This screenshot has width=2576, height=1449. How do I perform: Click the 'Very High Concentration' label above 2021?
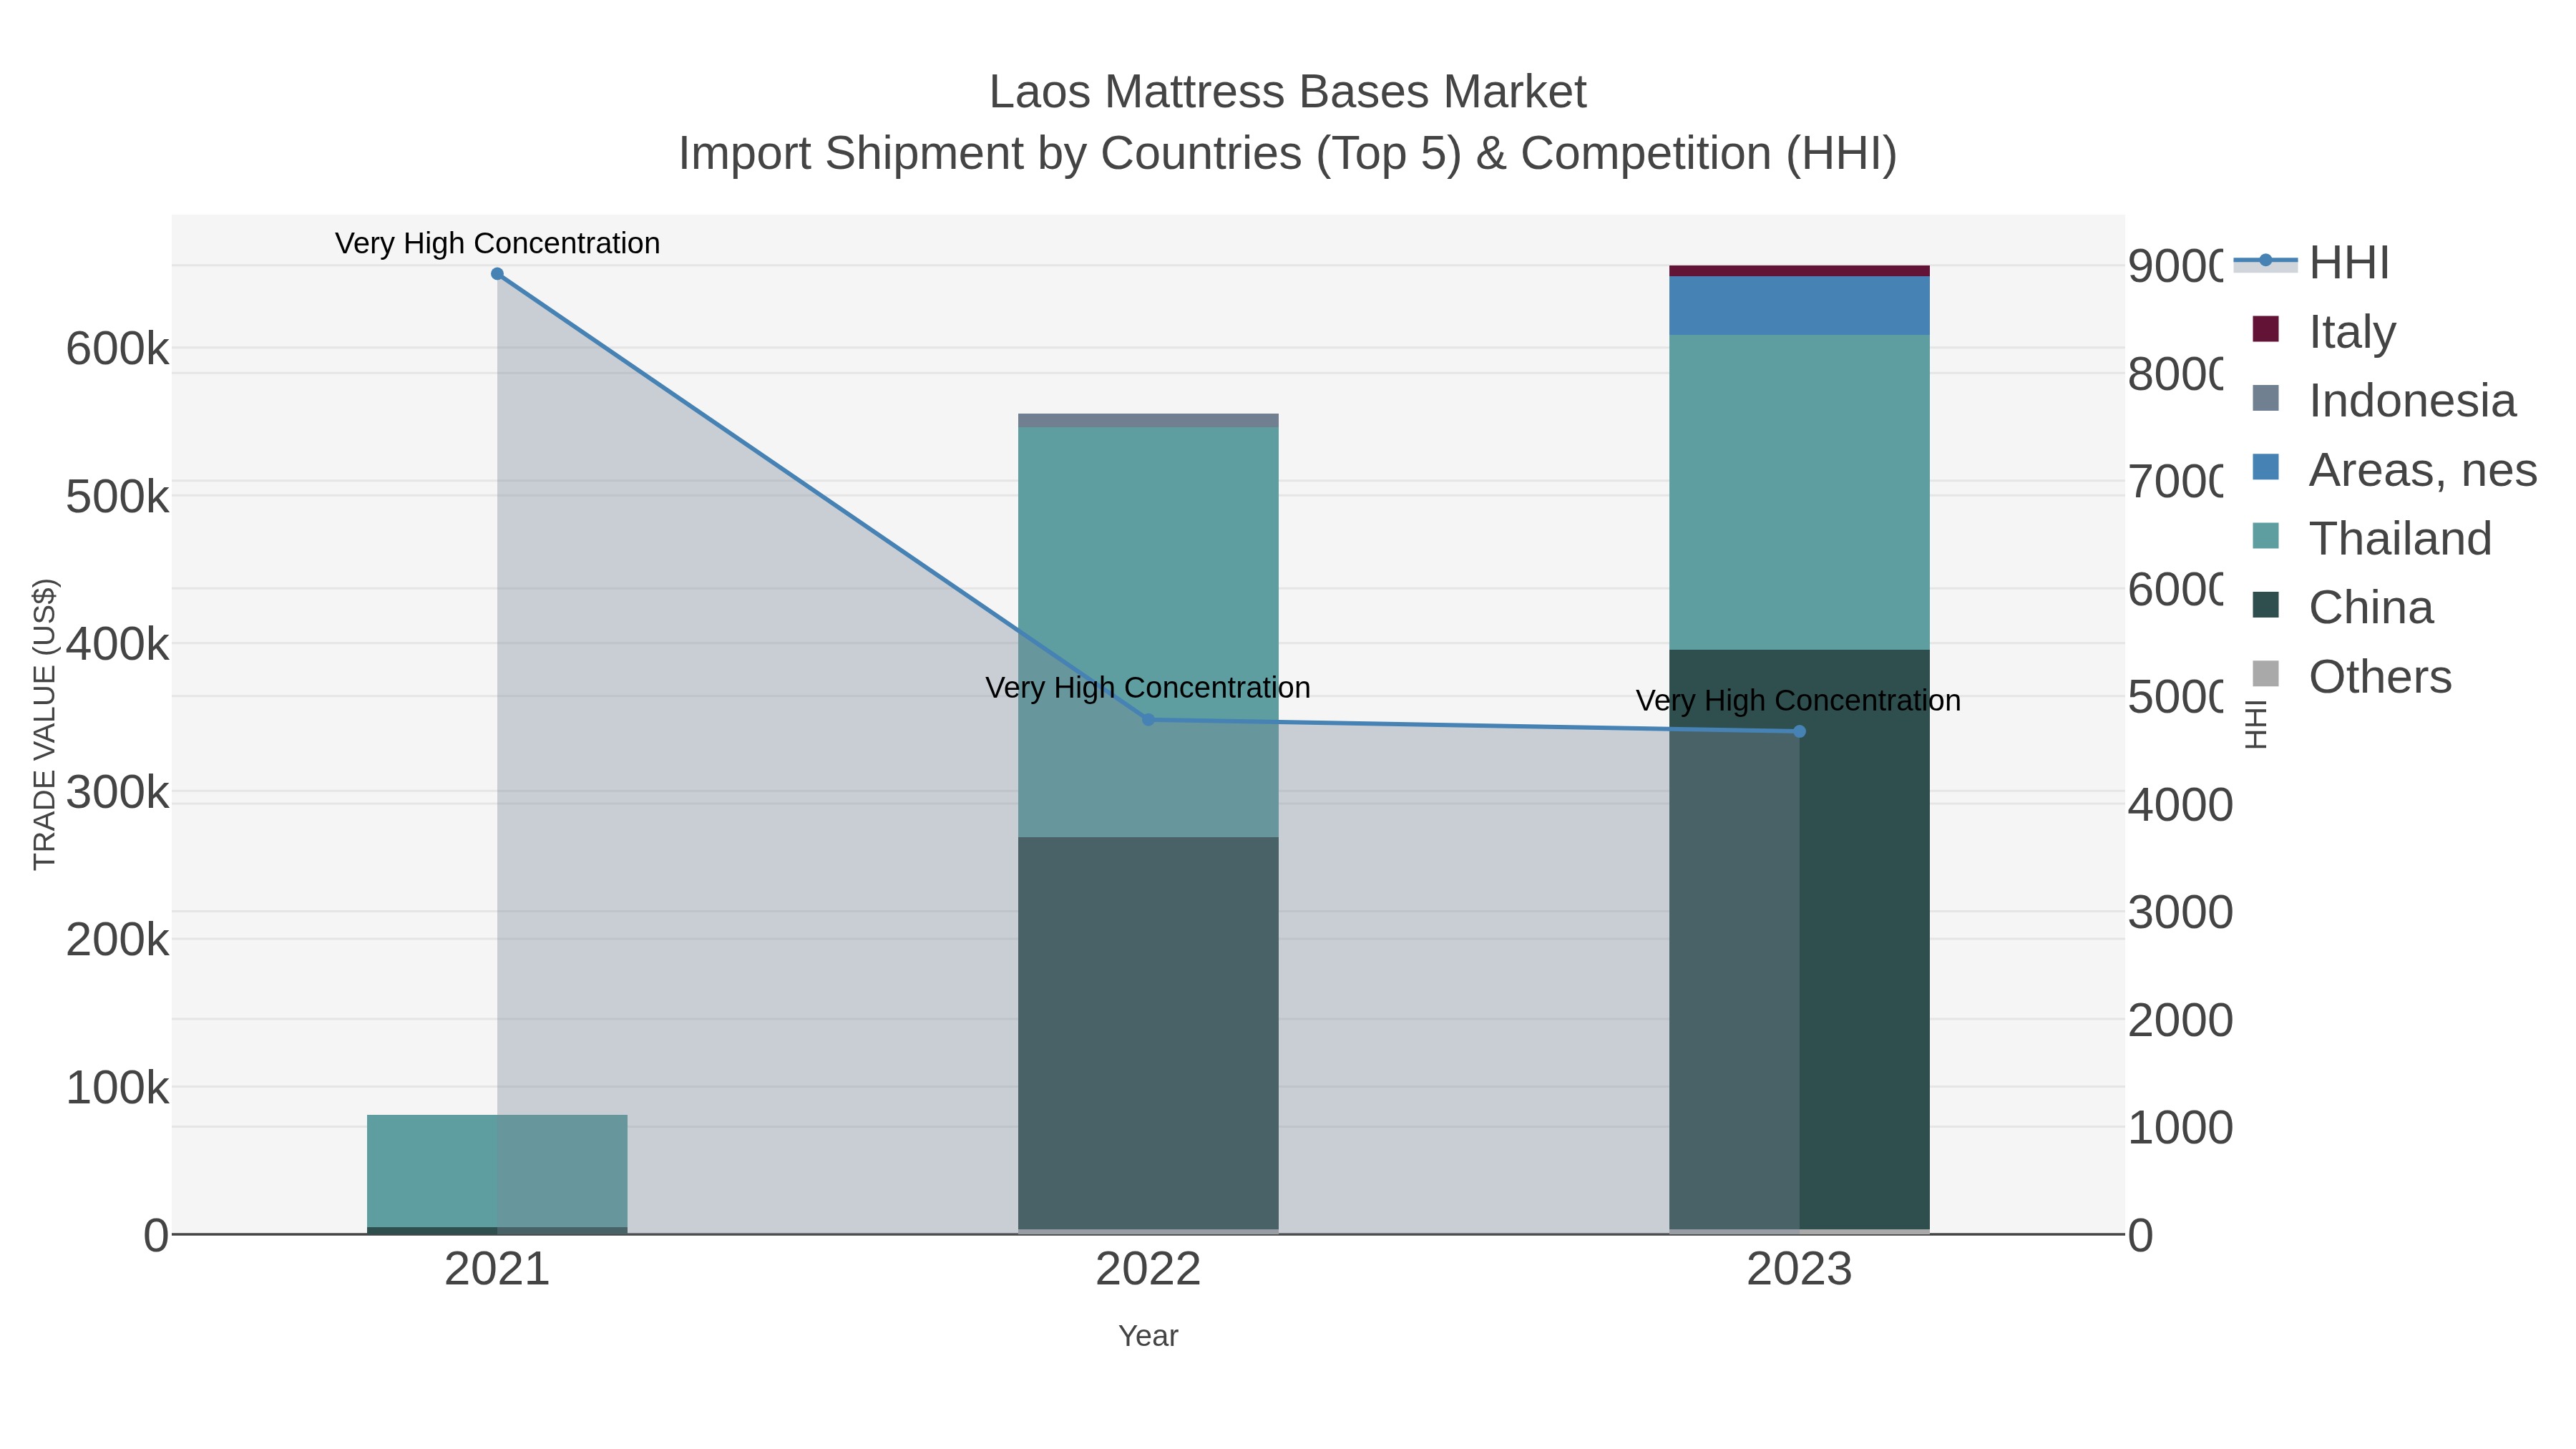497,244
